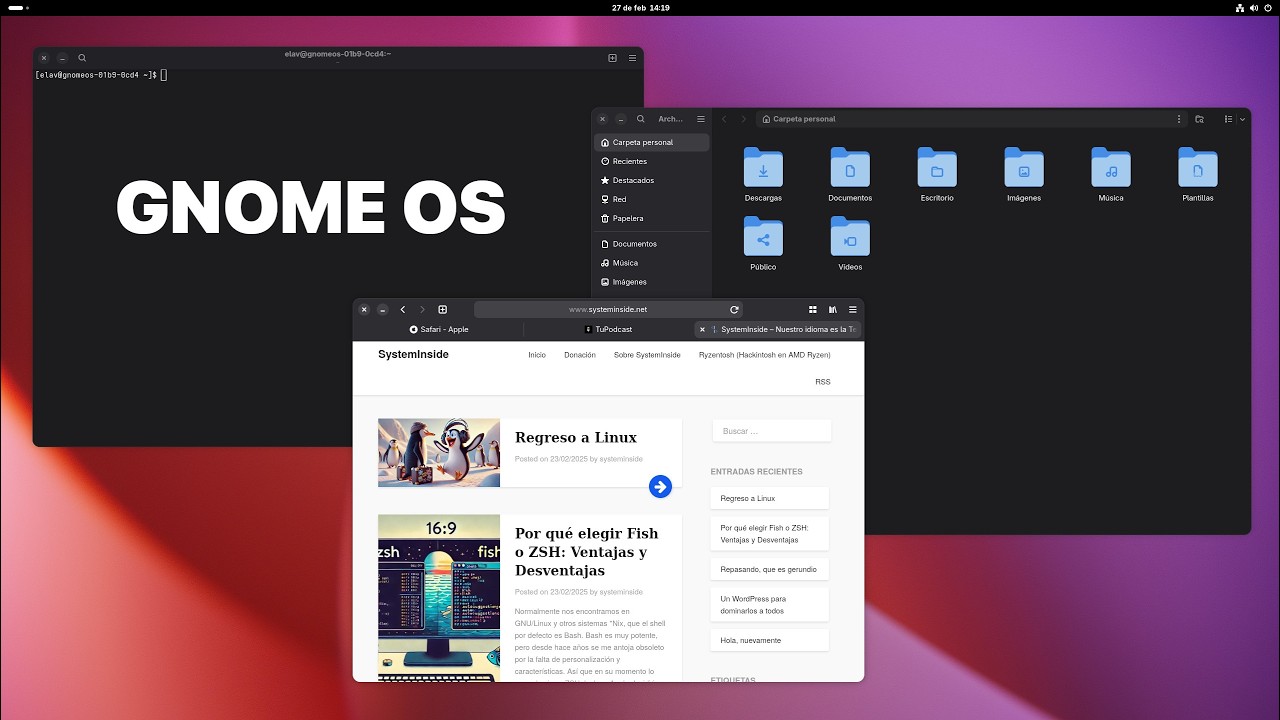
Task: Open the Público folder
Action: (763, 244)
